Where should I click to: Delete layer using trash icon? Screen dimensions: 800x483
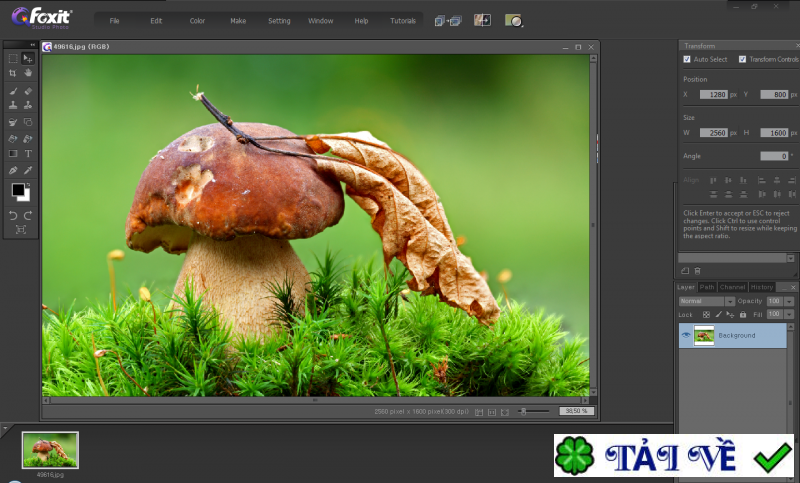tap(698, 271)
